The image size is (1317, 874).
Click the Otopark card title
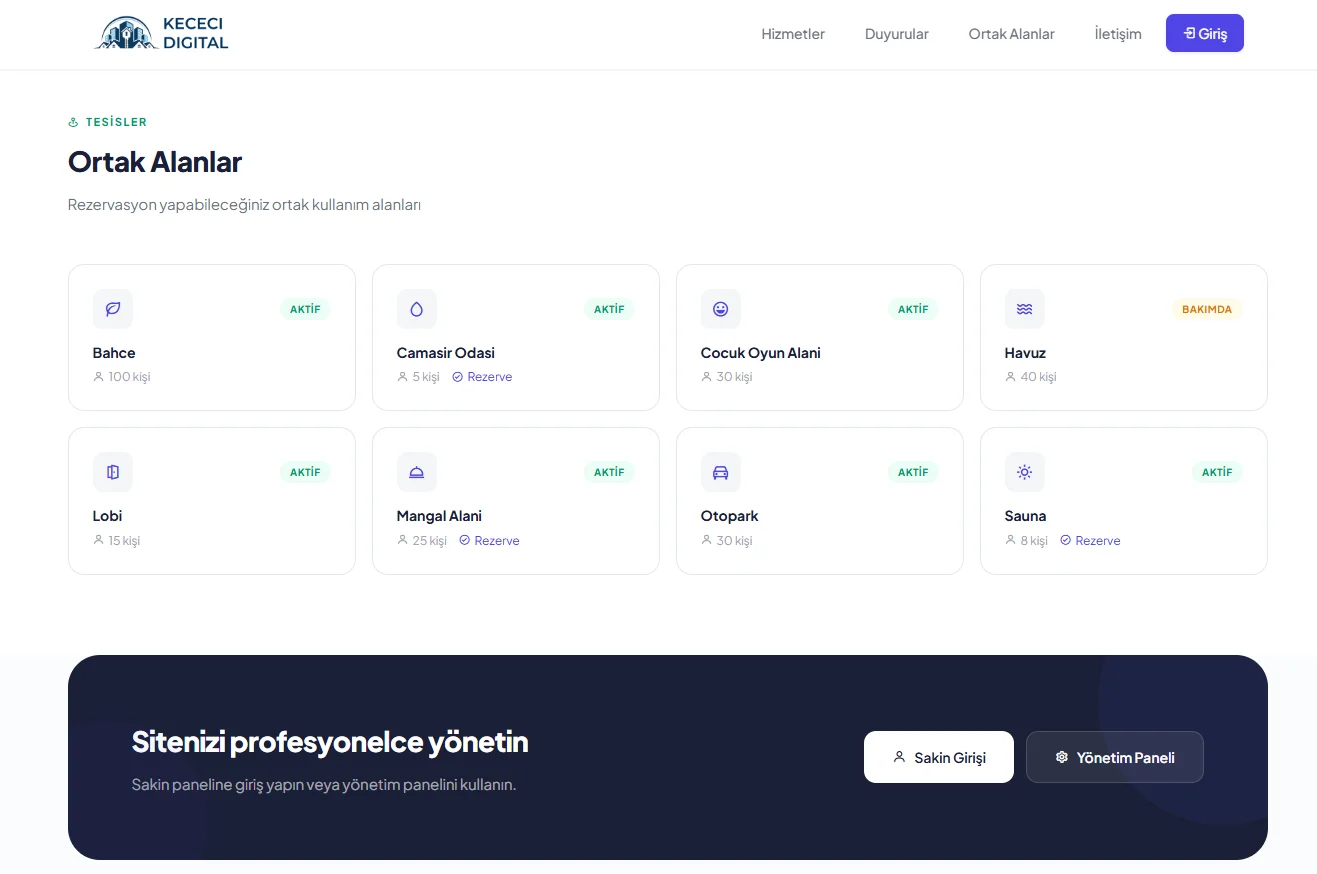tap(730, 516)
